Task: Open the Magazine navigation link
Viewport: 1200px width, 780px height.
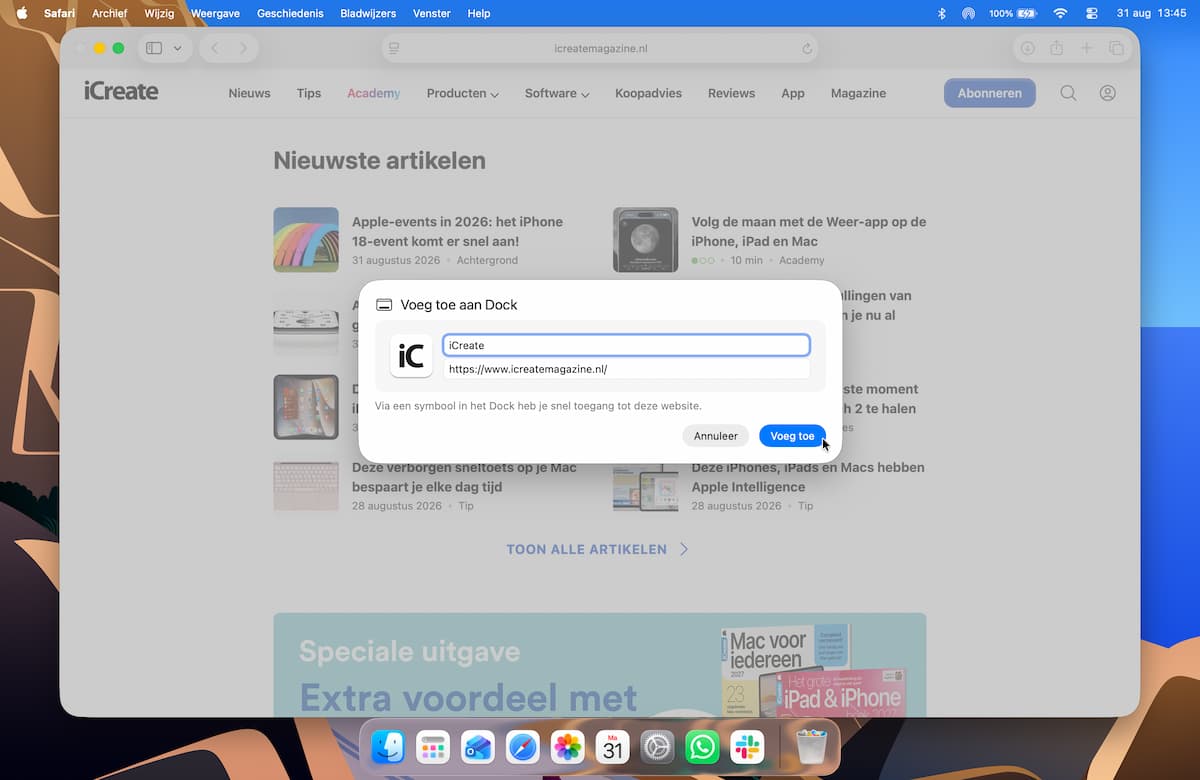Action: click(858, 93)
